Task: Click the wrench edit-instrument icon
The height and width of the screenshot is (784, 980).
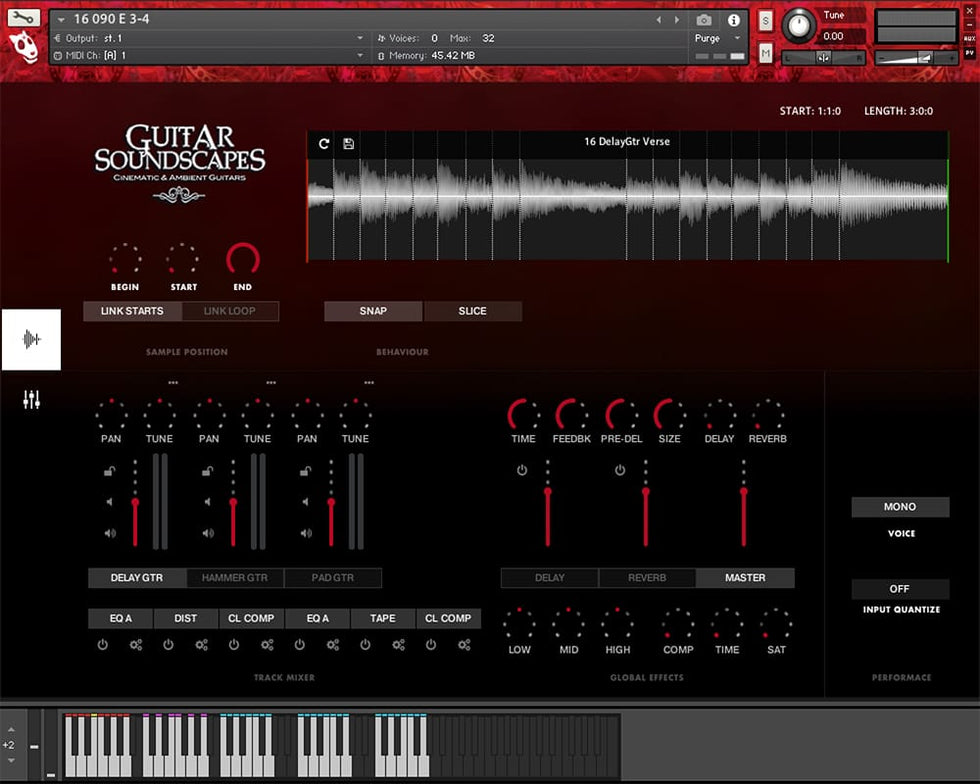Action: click(24, 18)
